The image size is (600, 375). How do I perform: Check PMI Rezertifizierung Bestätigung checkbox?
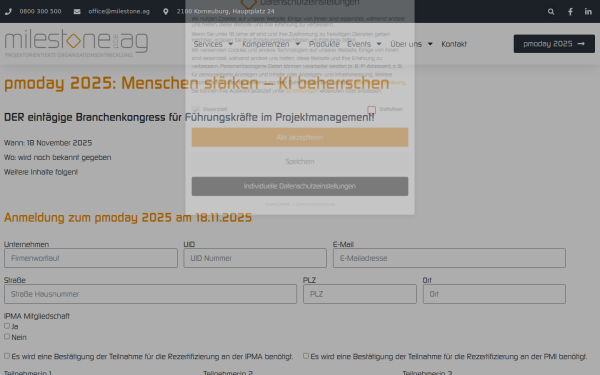coord(306,356)
